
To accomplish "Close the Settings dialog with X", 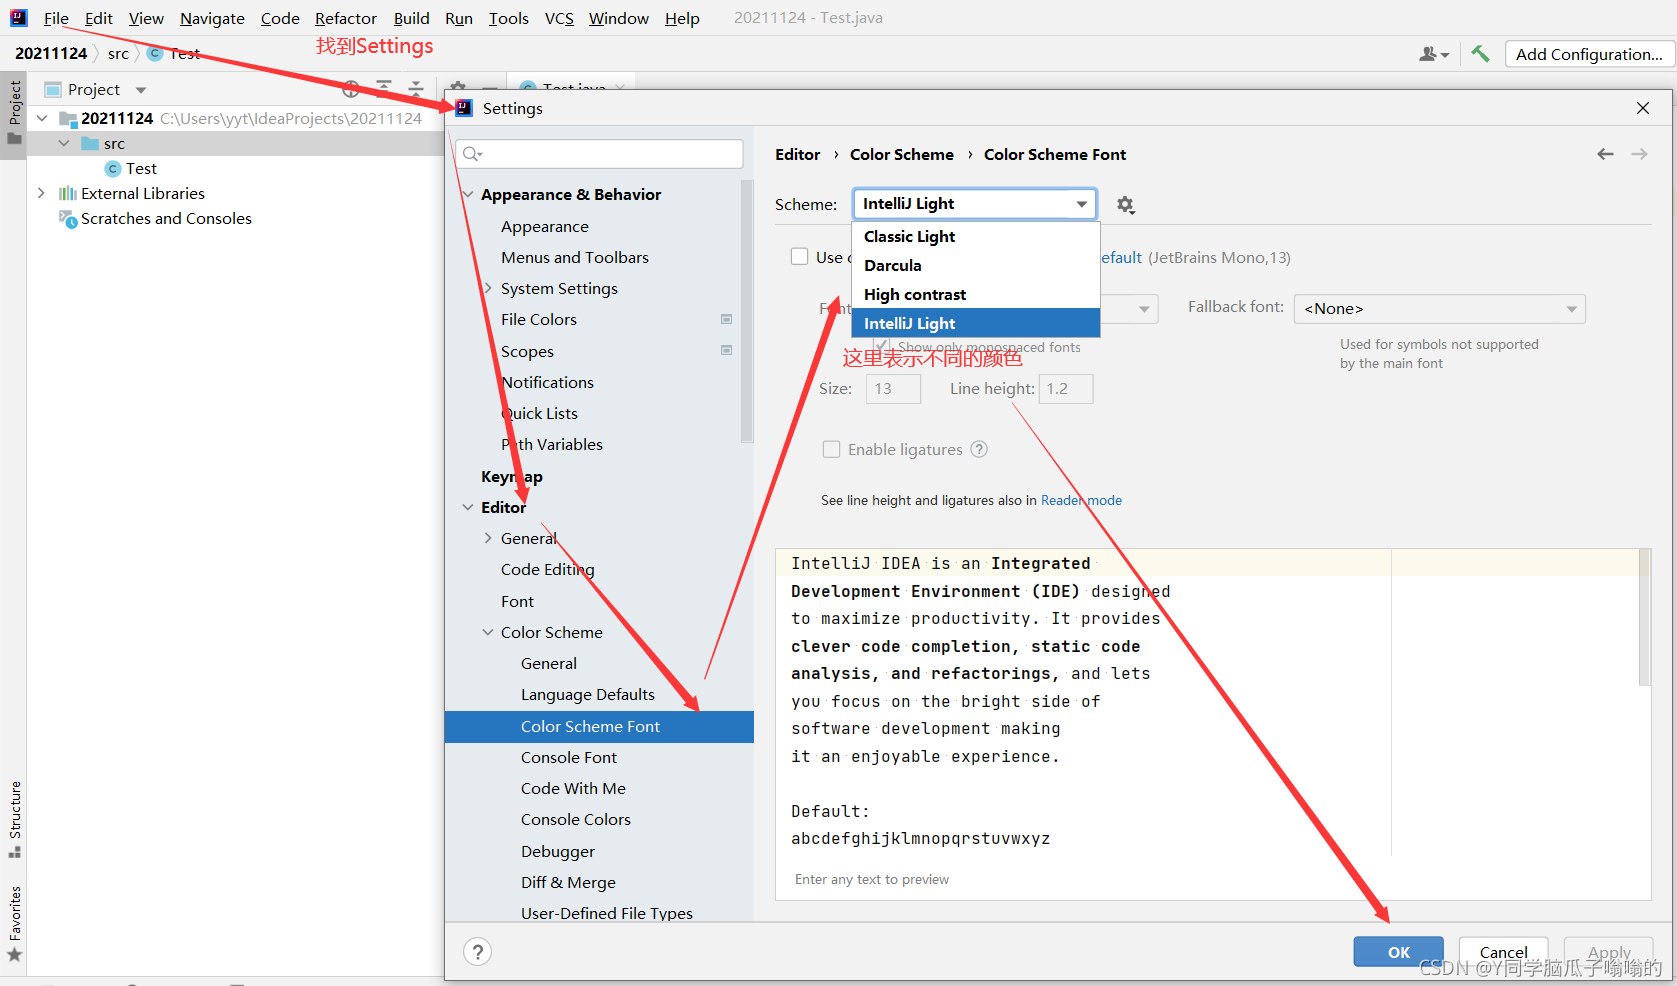I will [x=1643, y=108].
